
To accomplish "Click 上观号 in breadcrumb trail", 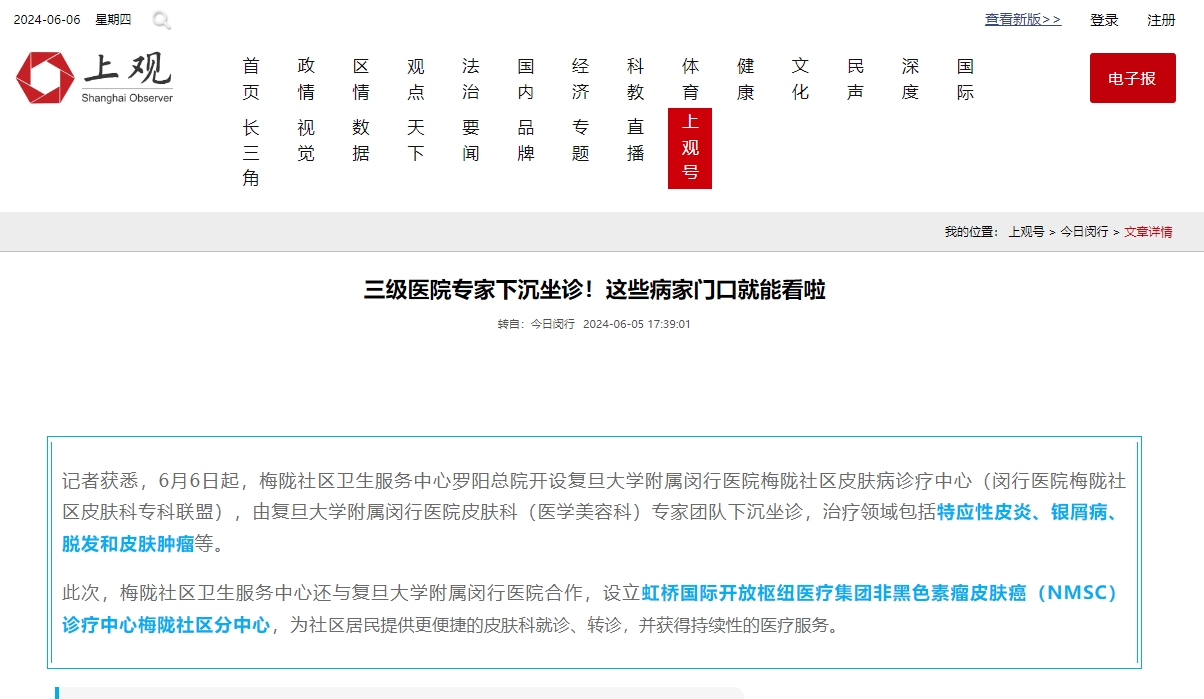I will coord(1025,232).
